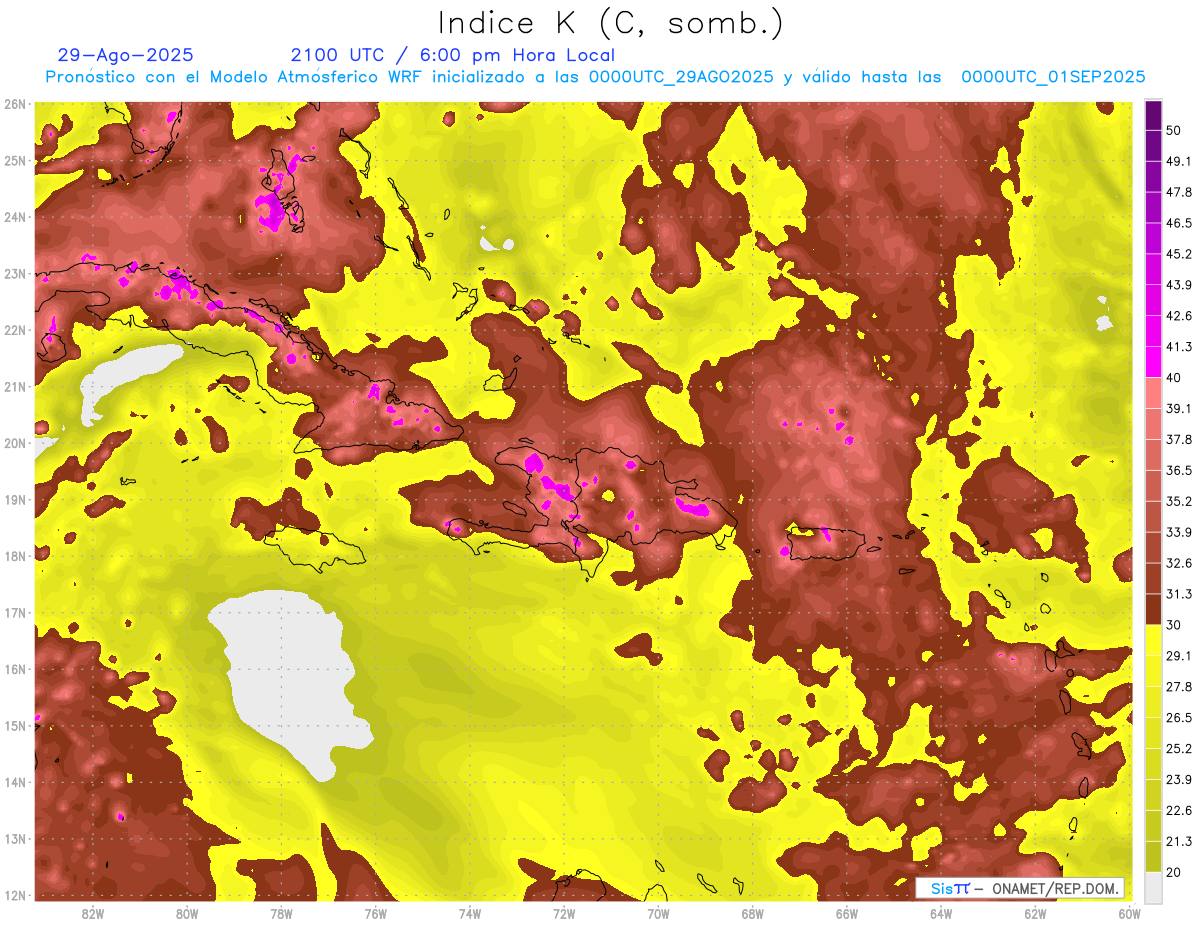Click the "12N" latitude label

[x=15, y=895]
